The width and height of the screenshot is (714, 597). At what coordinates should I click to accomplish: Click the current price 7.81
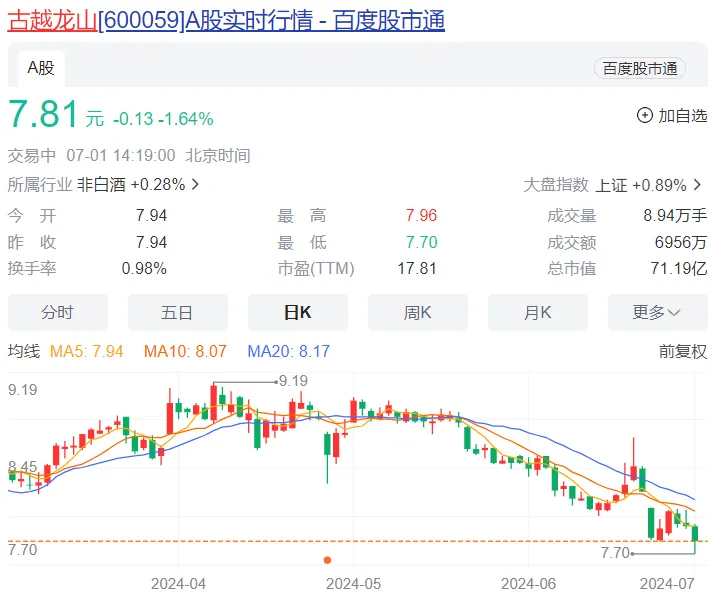[44, 114]
